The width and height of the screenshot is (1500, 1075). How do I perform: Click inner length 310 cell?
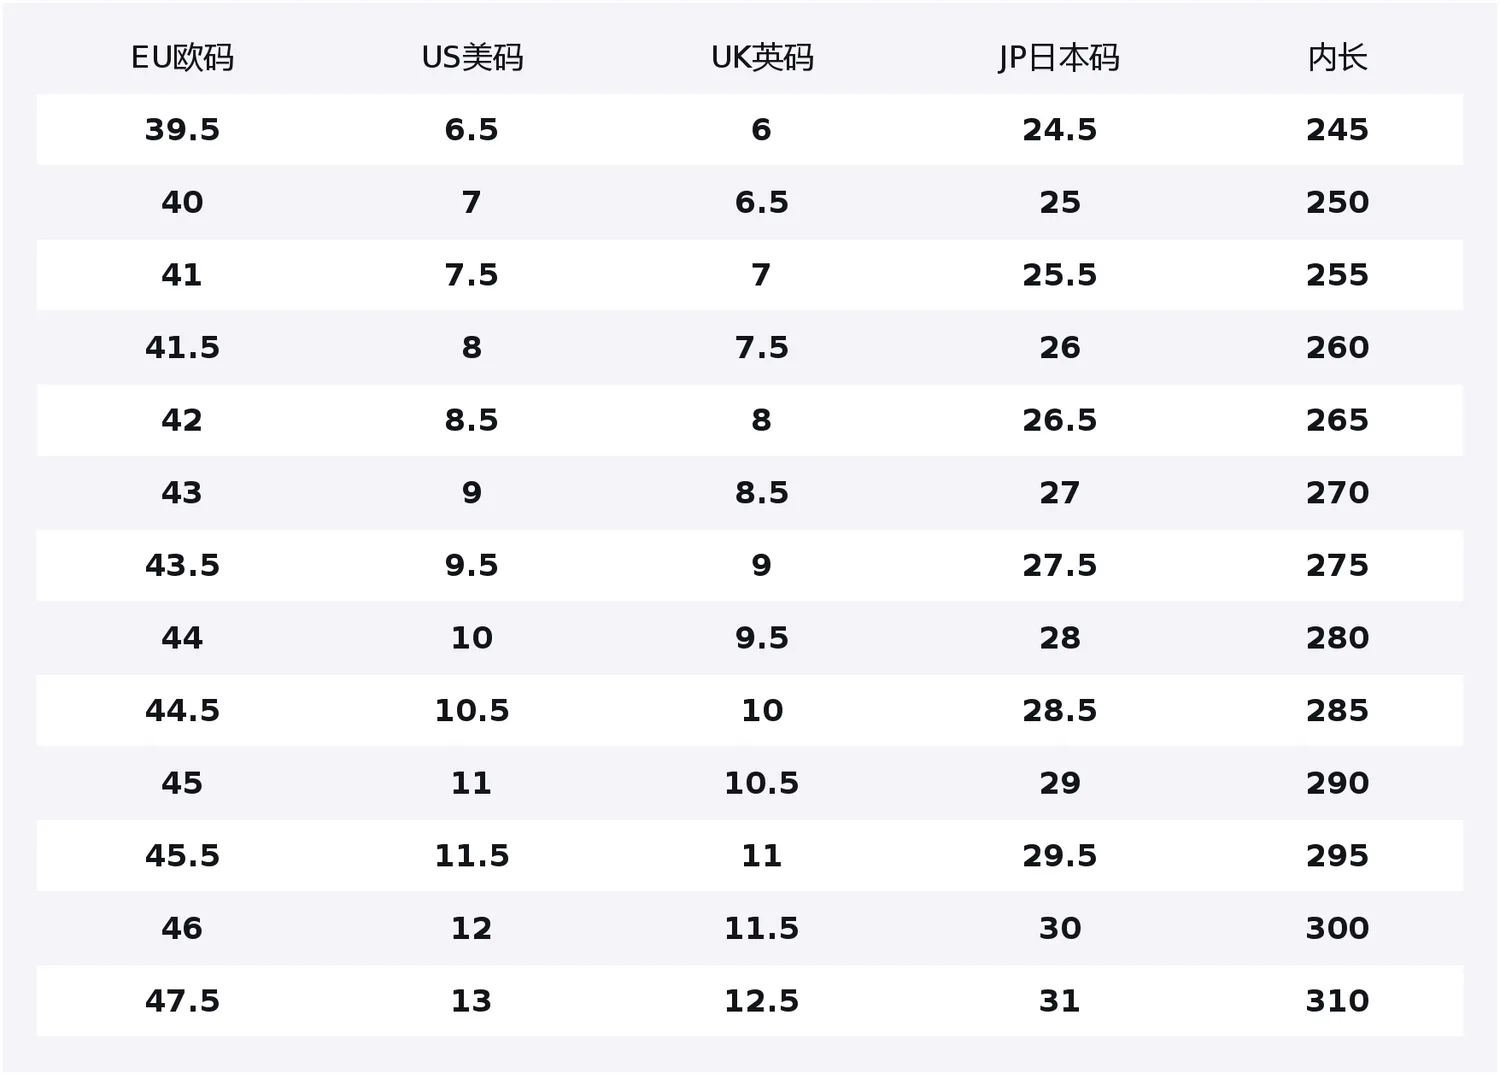[x=1337, y=1001]
